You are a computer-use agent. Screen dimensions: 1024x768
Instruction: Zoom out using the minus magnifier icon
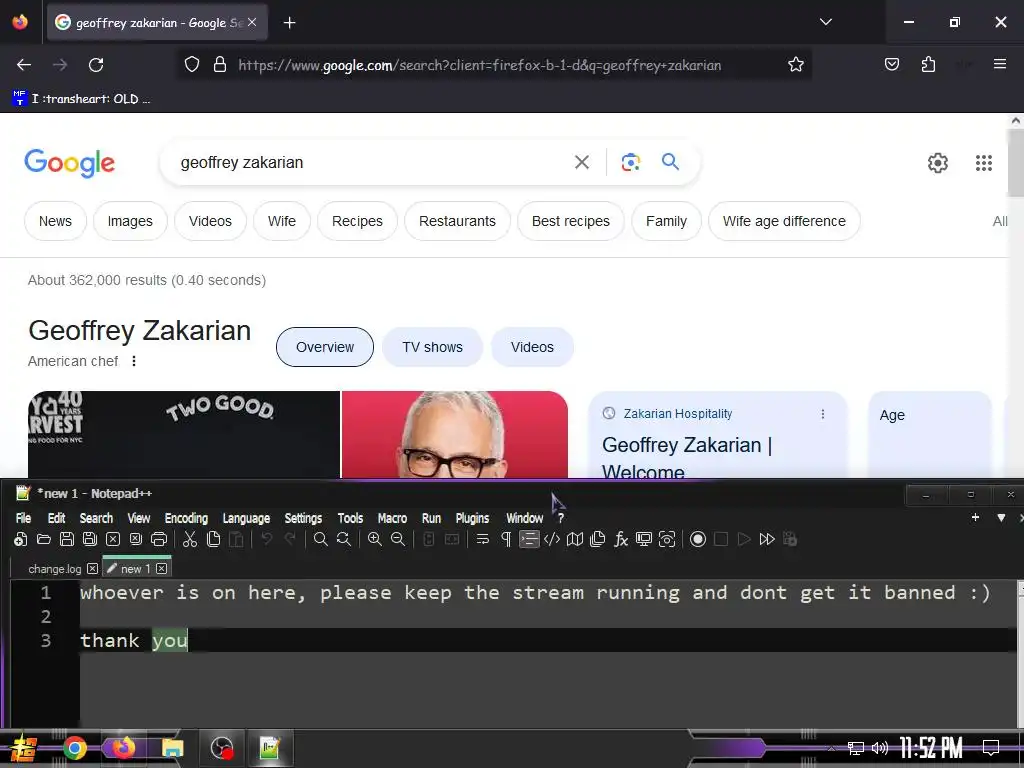pos(398,539)
